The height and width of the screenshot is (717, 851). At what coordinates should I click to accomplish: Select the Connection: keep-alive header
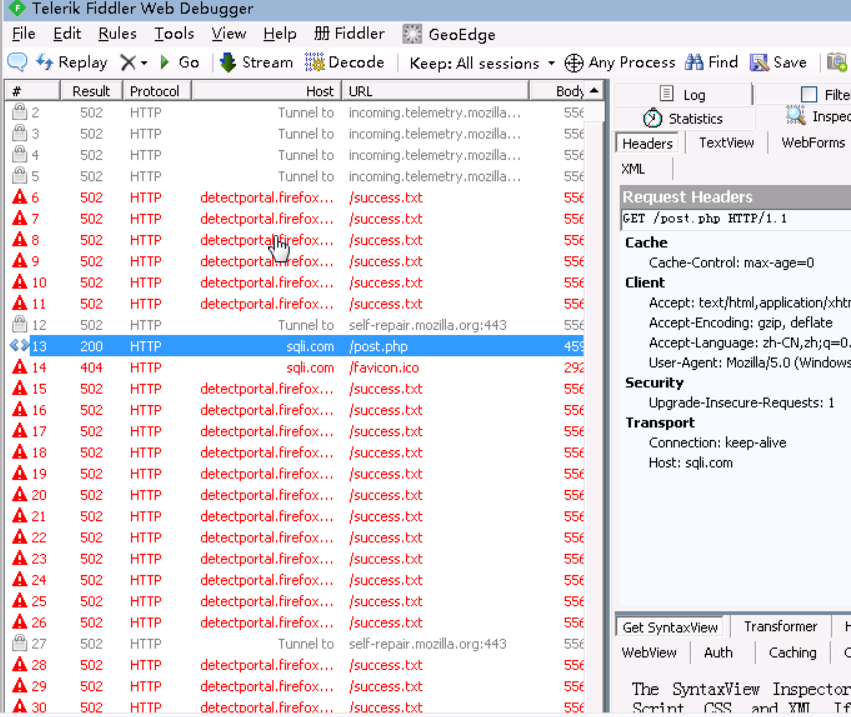point(717,443)
